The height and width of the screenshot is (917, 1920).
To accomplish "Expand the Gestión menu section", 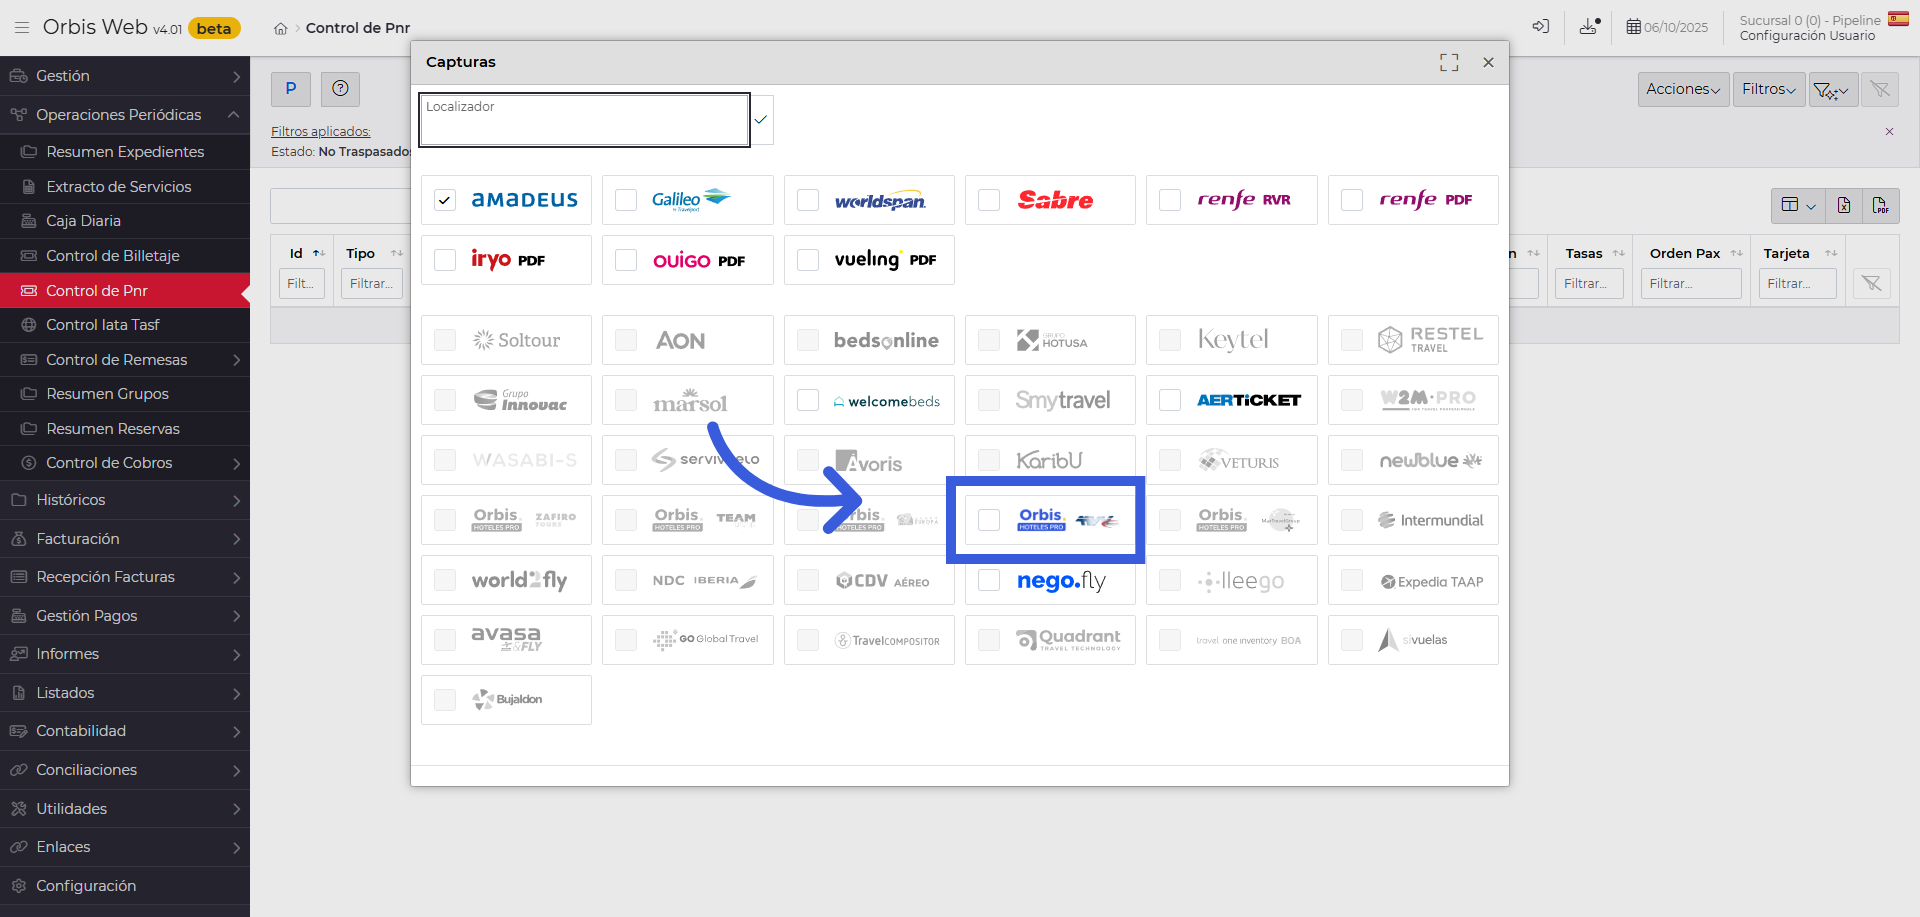I will coord(125,76).
